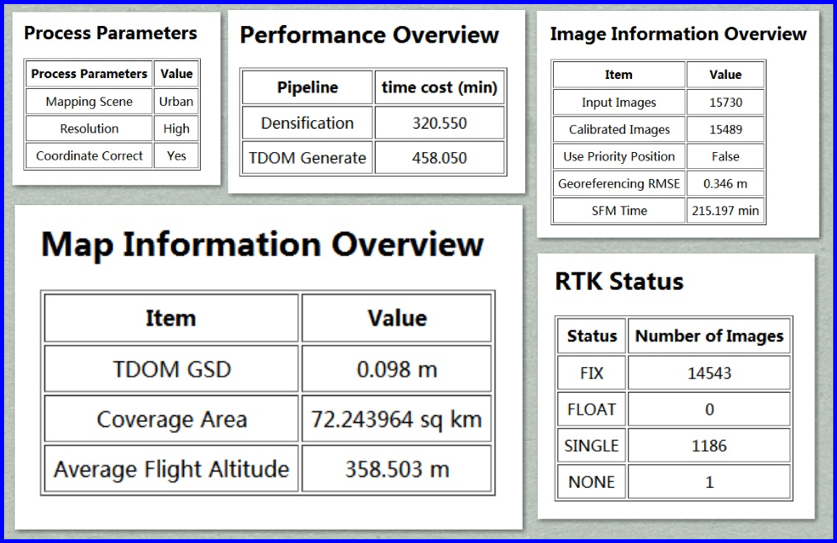Select the SFM Time row label
This screenshot has width=837, height=543.
(x=619, y=210)
